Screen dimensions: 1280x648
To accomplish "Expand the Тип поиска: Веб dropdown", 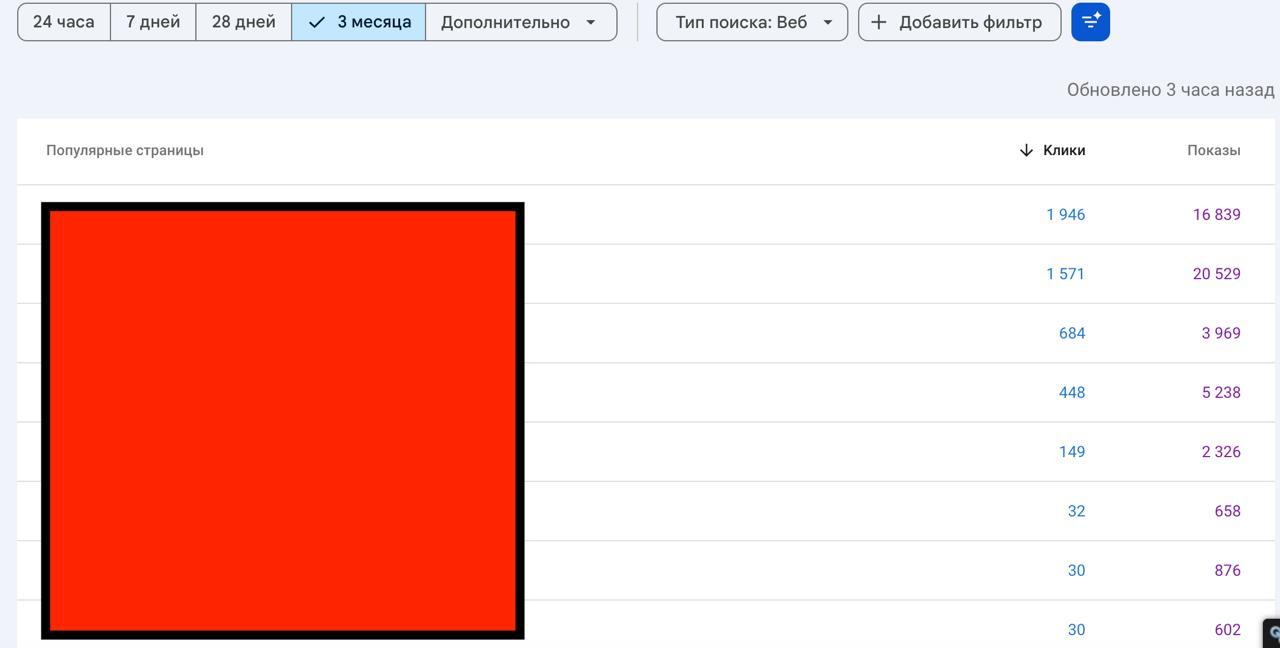I will 752,22.
